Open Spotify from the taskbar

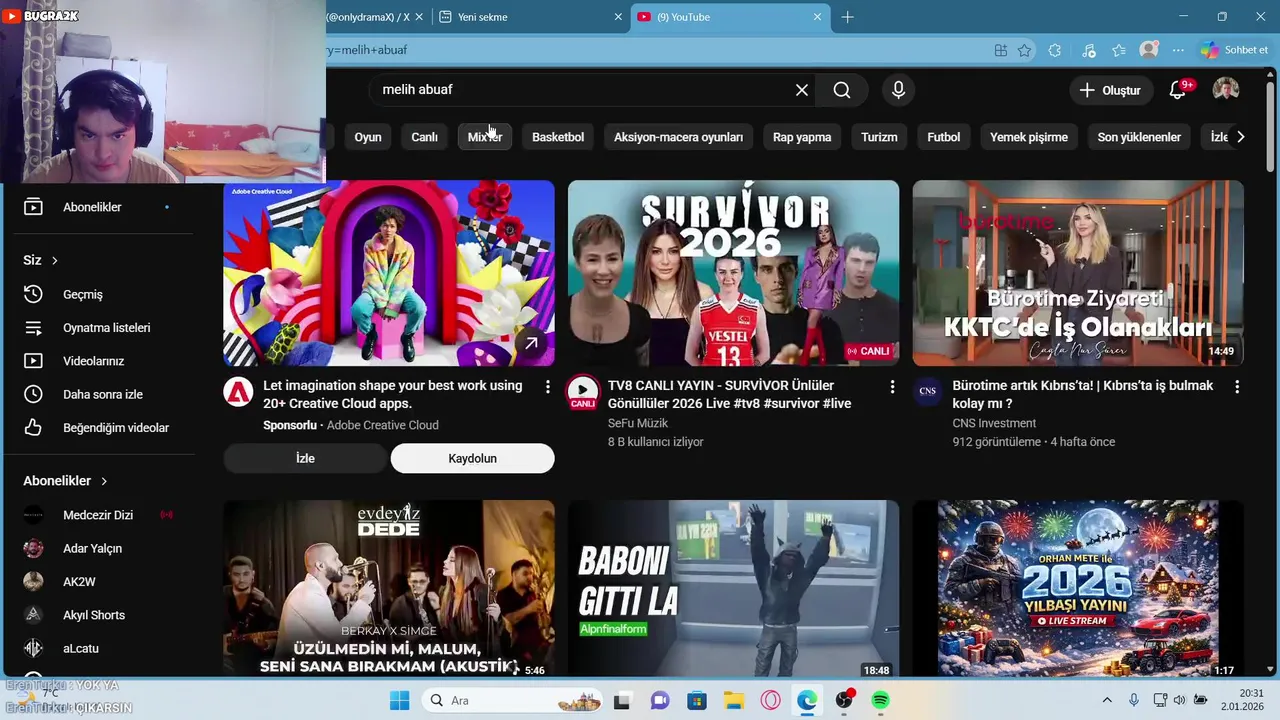(x=880, y=701)
